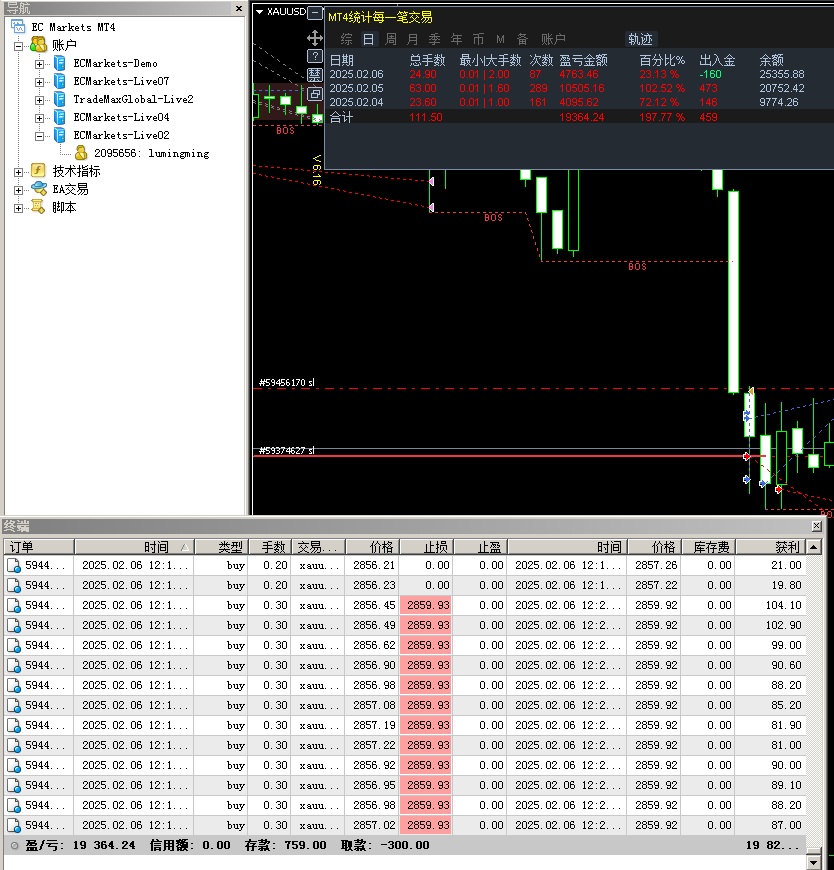Click the question mark help icon on the chart
Viewport: 834px width, 870px height.
tap(315, 56)
